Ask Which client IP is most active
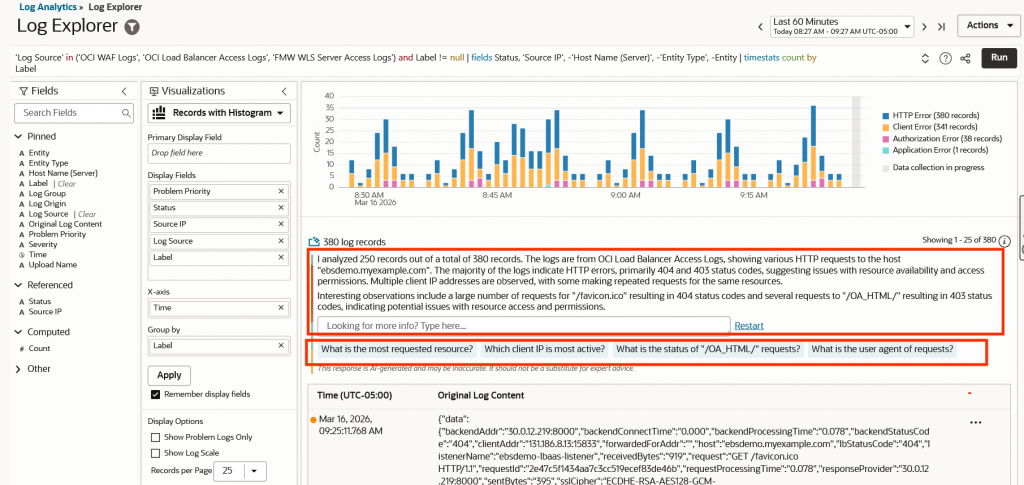The image size is (1024, 485). pos(544,349)
